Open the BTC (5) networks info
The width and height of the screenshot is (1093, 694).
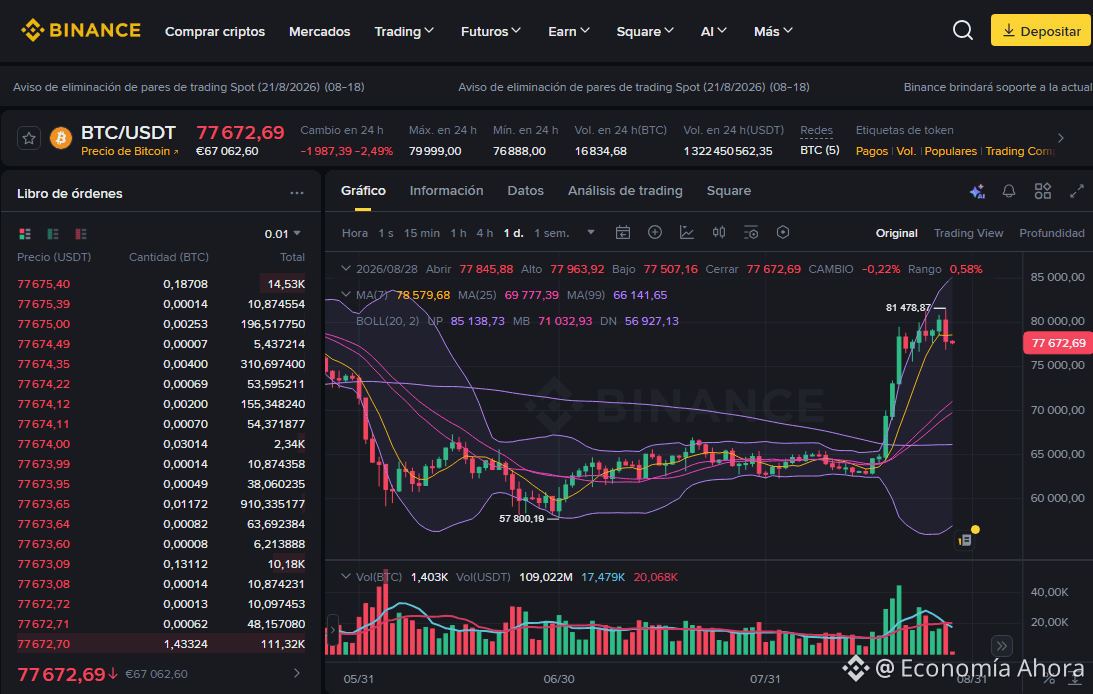pos(819,151)
